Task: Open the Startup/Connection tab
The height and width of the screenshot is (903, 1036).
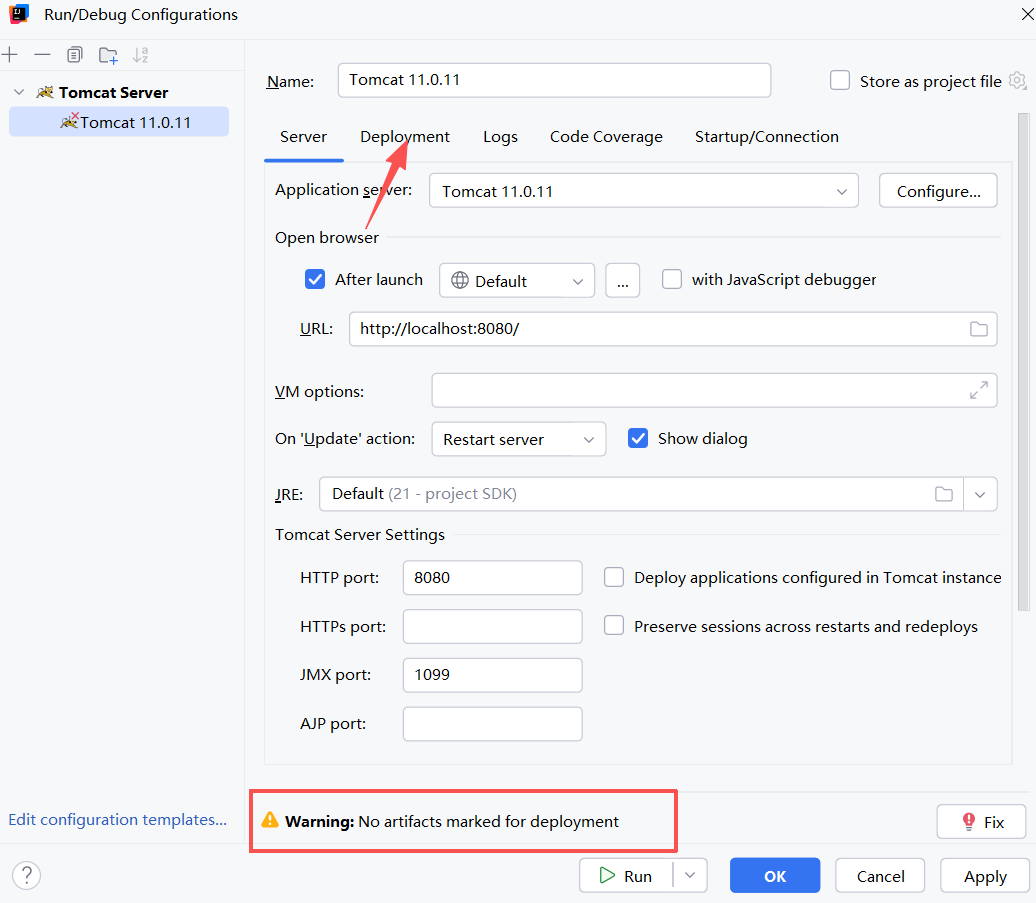Action: 766,137
